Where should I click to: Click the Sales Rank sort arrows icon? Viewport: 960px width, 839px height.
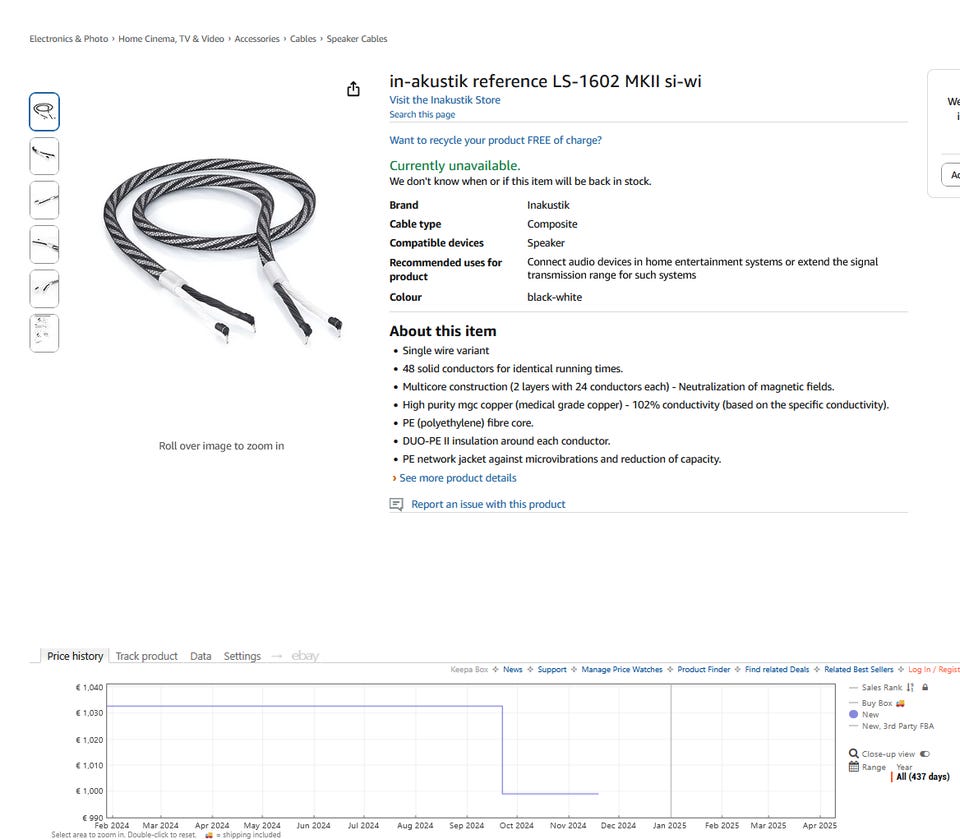(910, 688)
